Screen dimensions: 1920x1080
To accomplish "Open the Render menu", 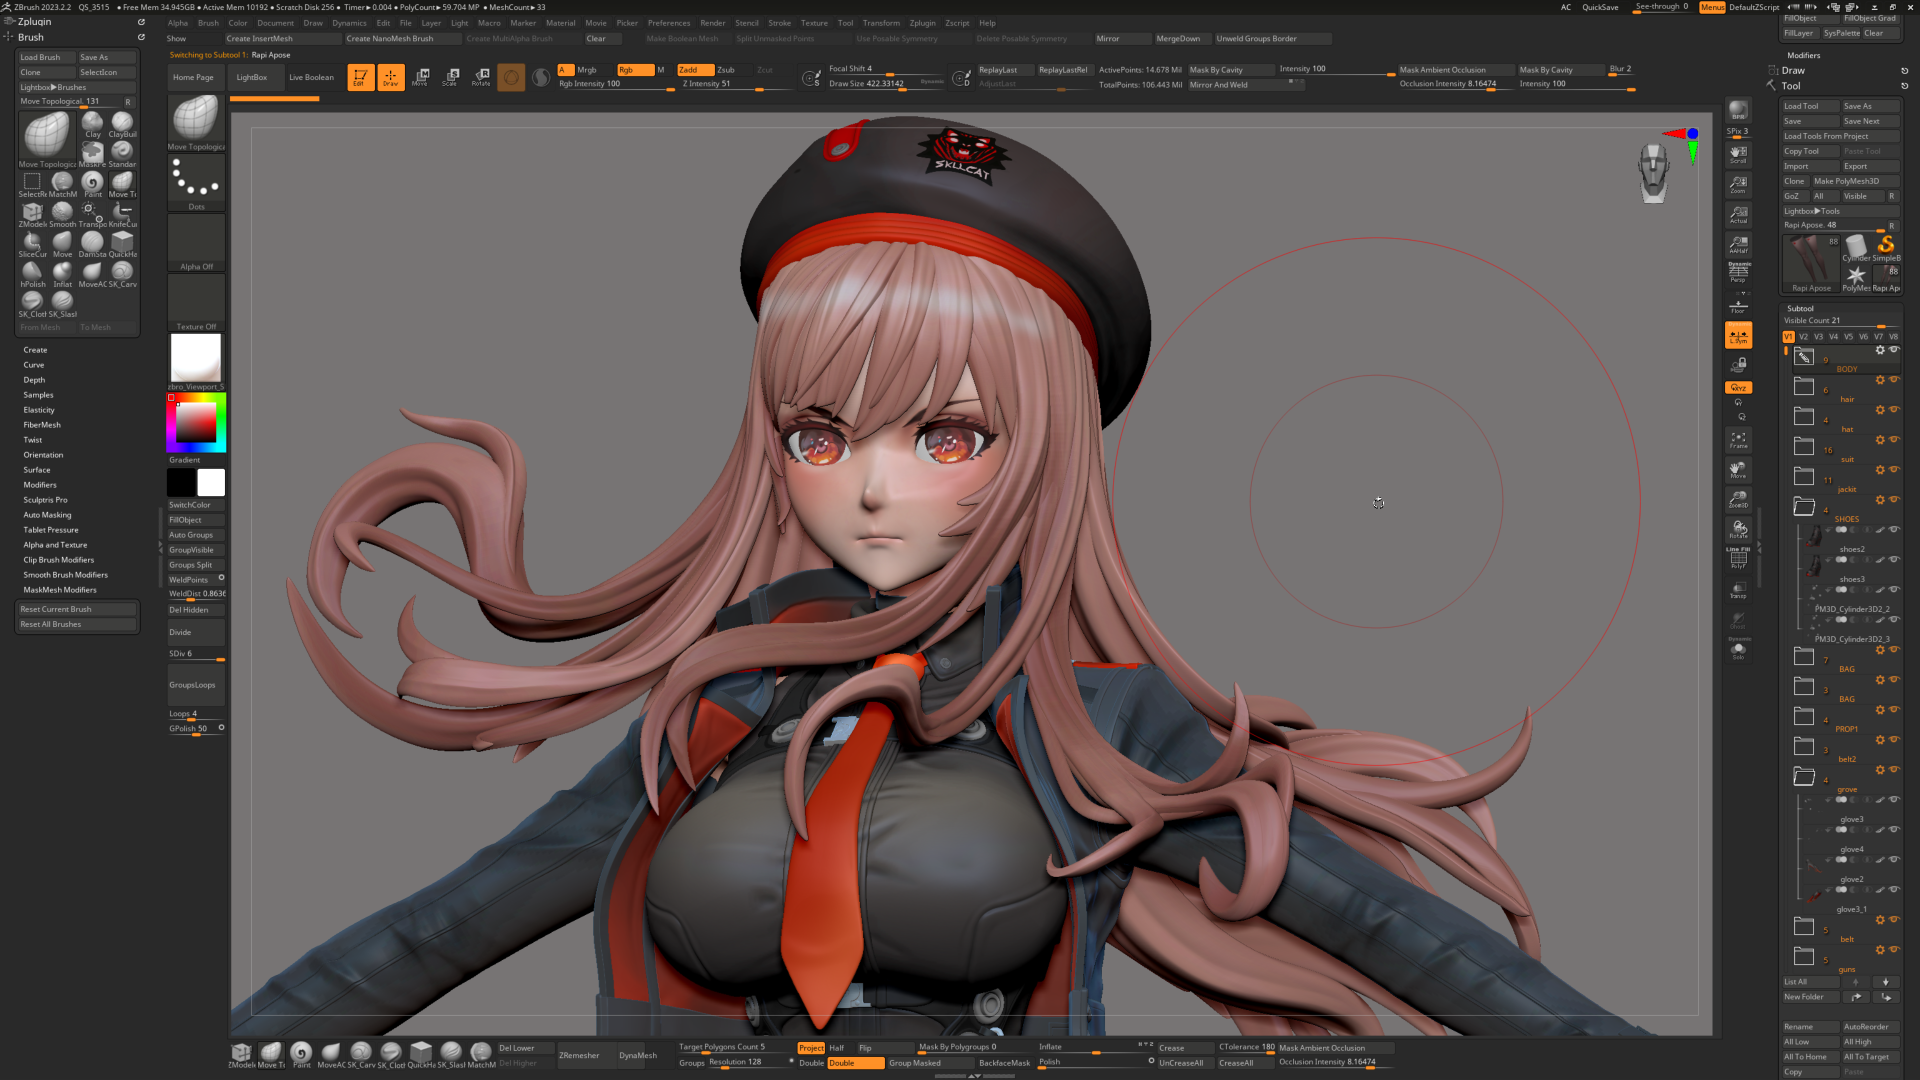I will (x=712, y=23).
